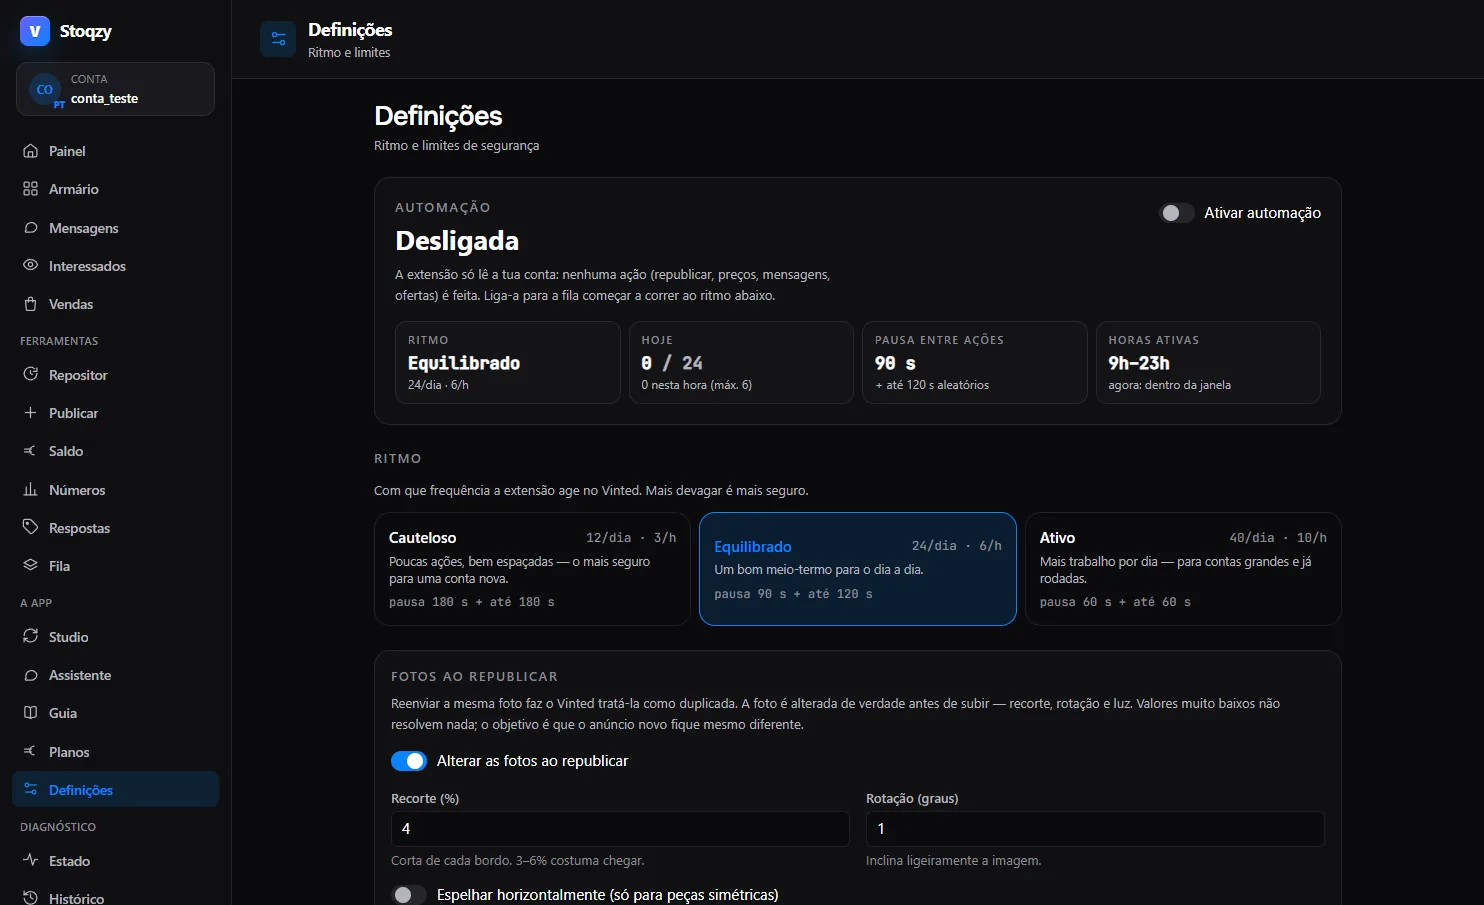Click the Repositor clock-refresh icon

click(x=30, y=375)
